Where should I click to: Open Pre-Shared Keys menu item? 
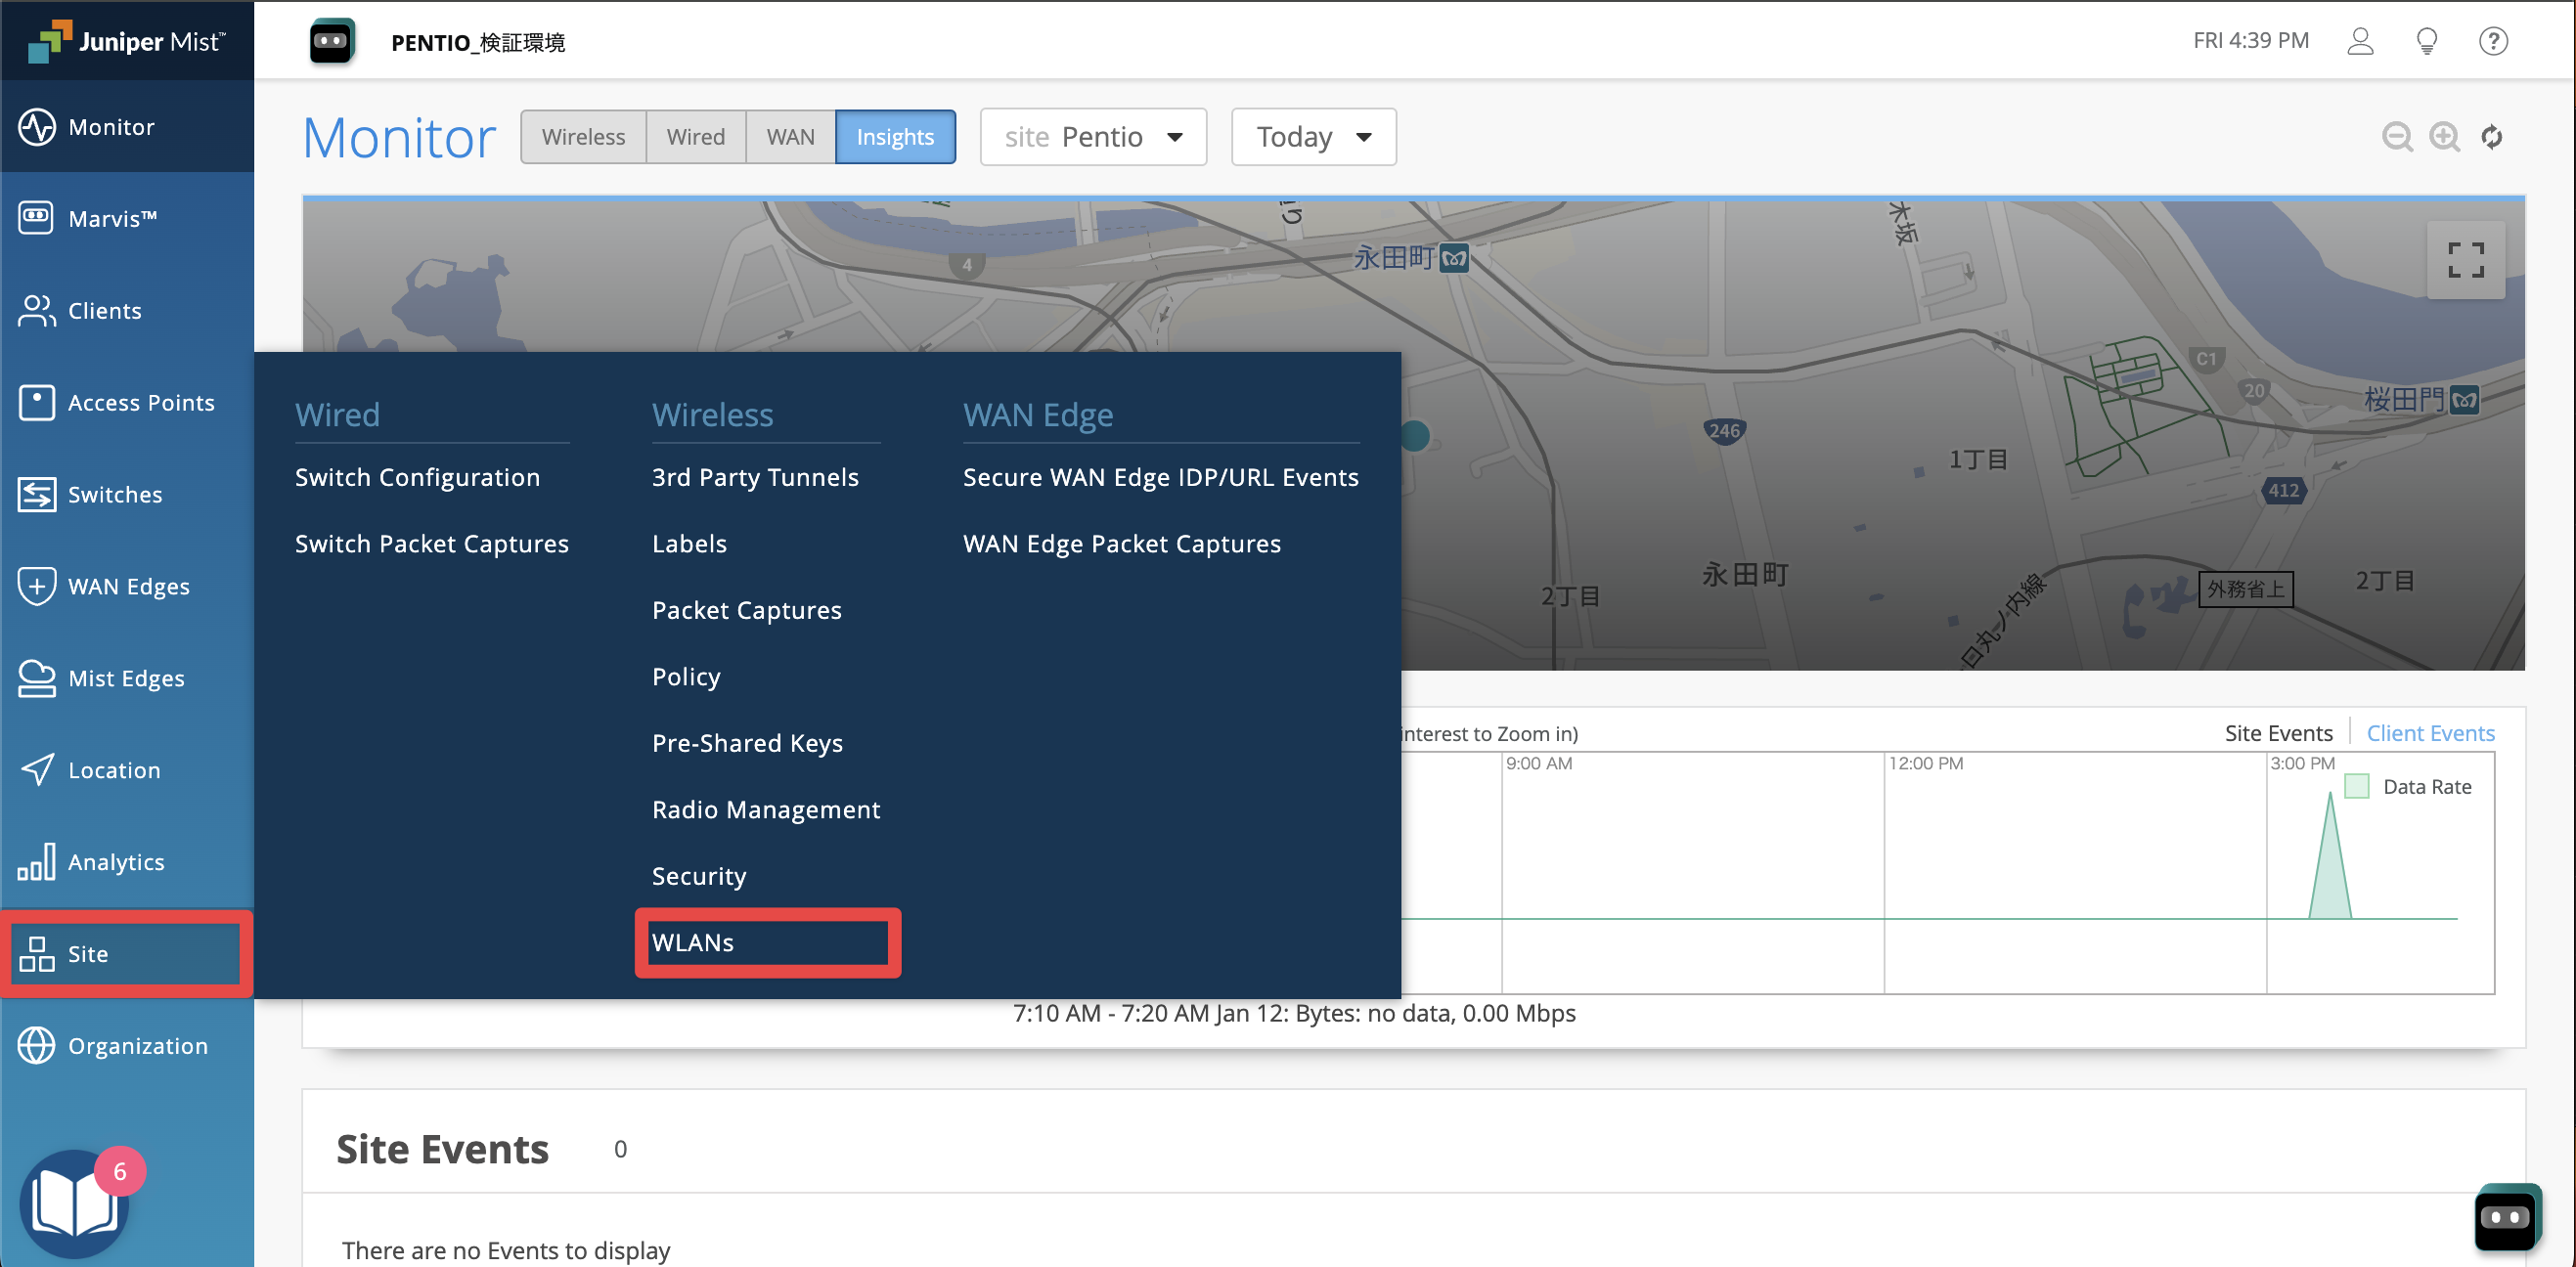[x=747, y=744]
